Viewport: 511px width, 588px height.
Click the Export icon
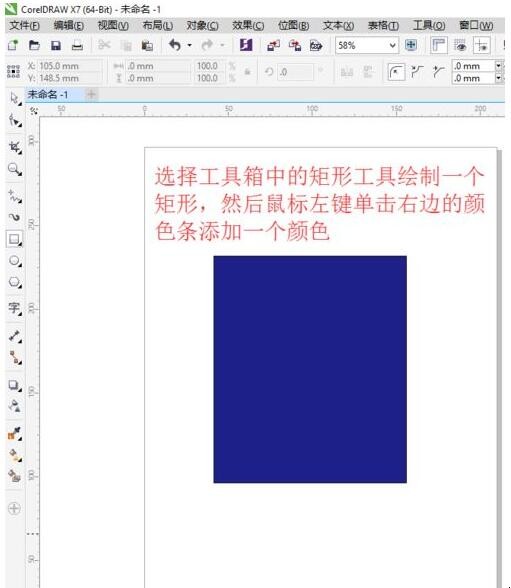(x=295, y=46)
